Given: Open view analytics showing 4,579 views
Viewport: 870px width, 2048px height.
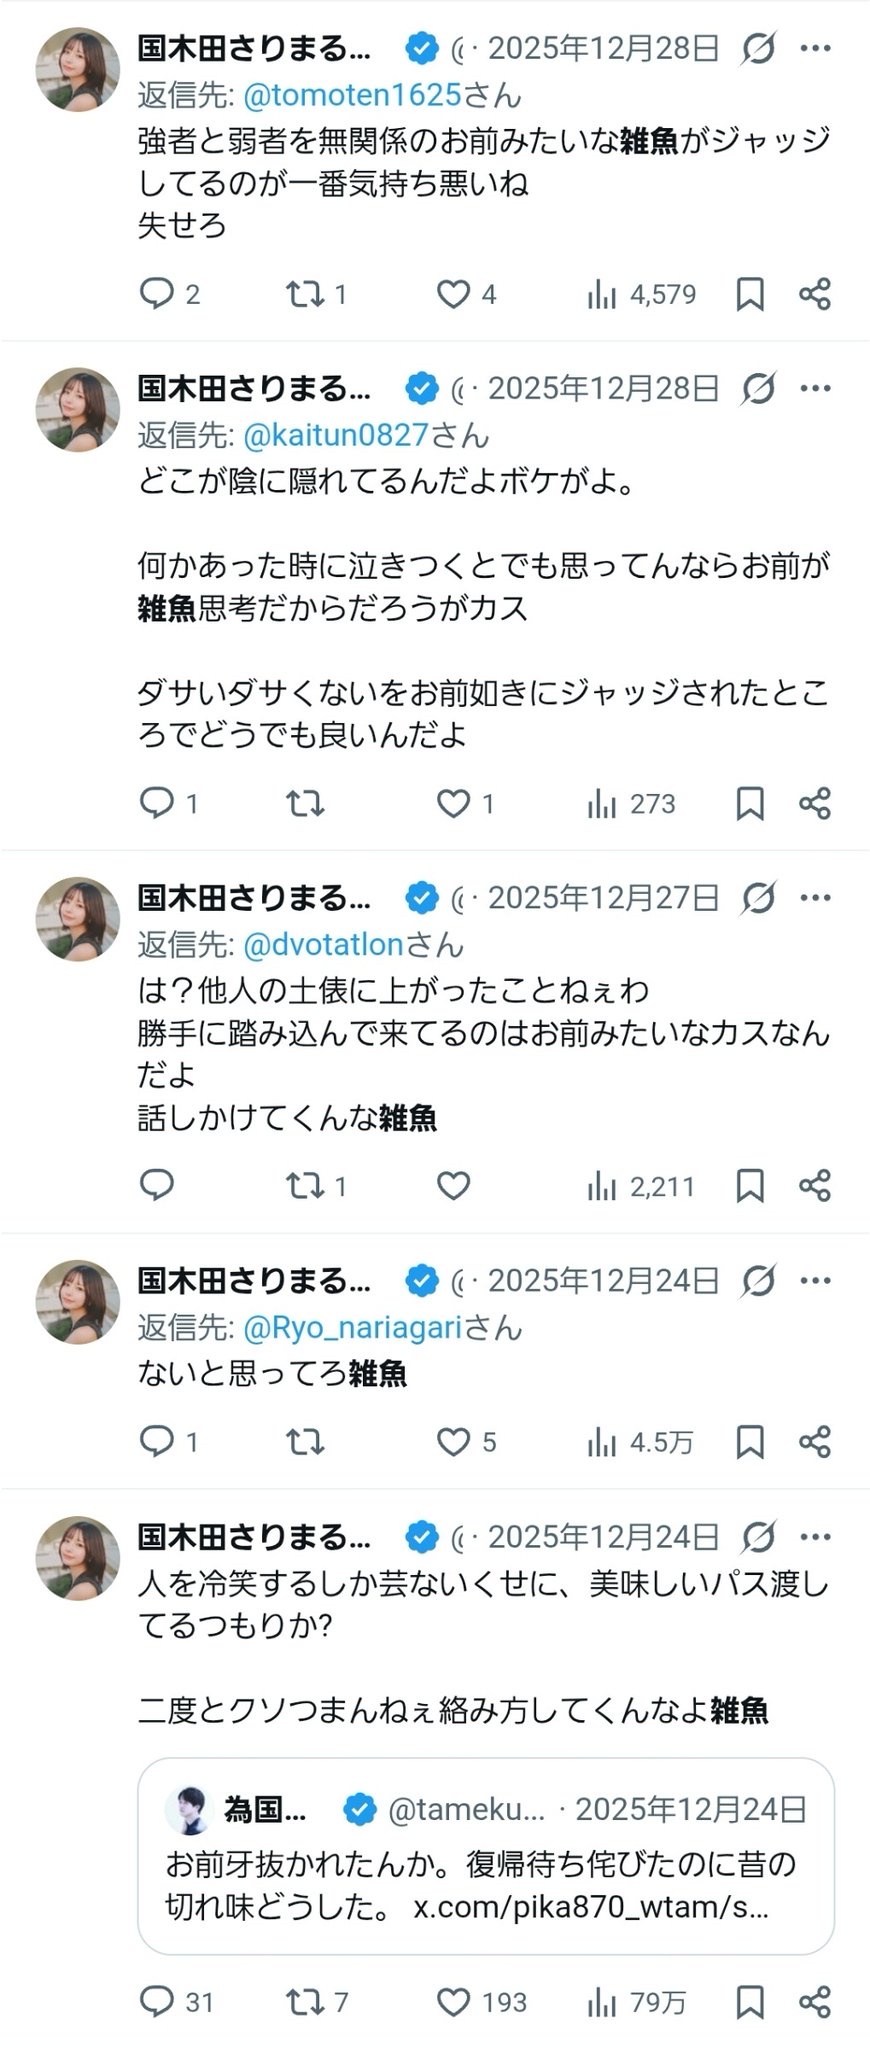Looking at the screenshot, I should pyautogui.click(x=641, y=294).
